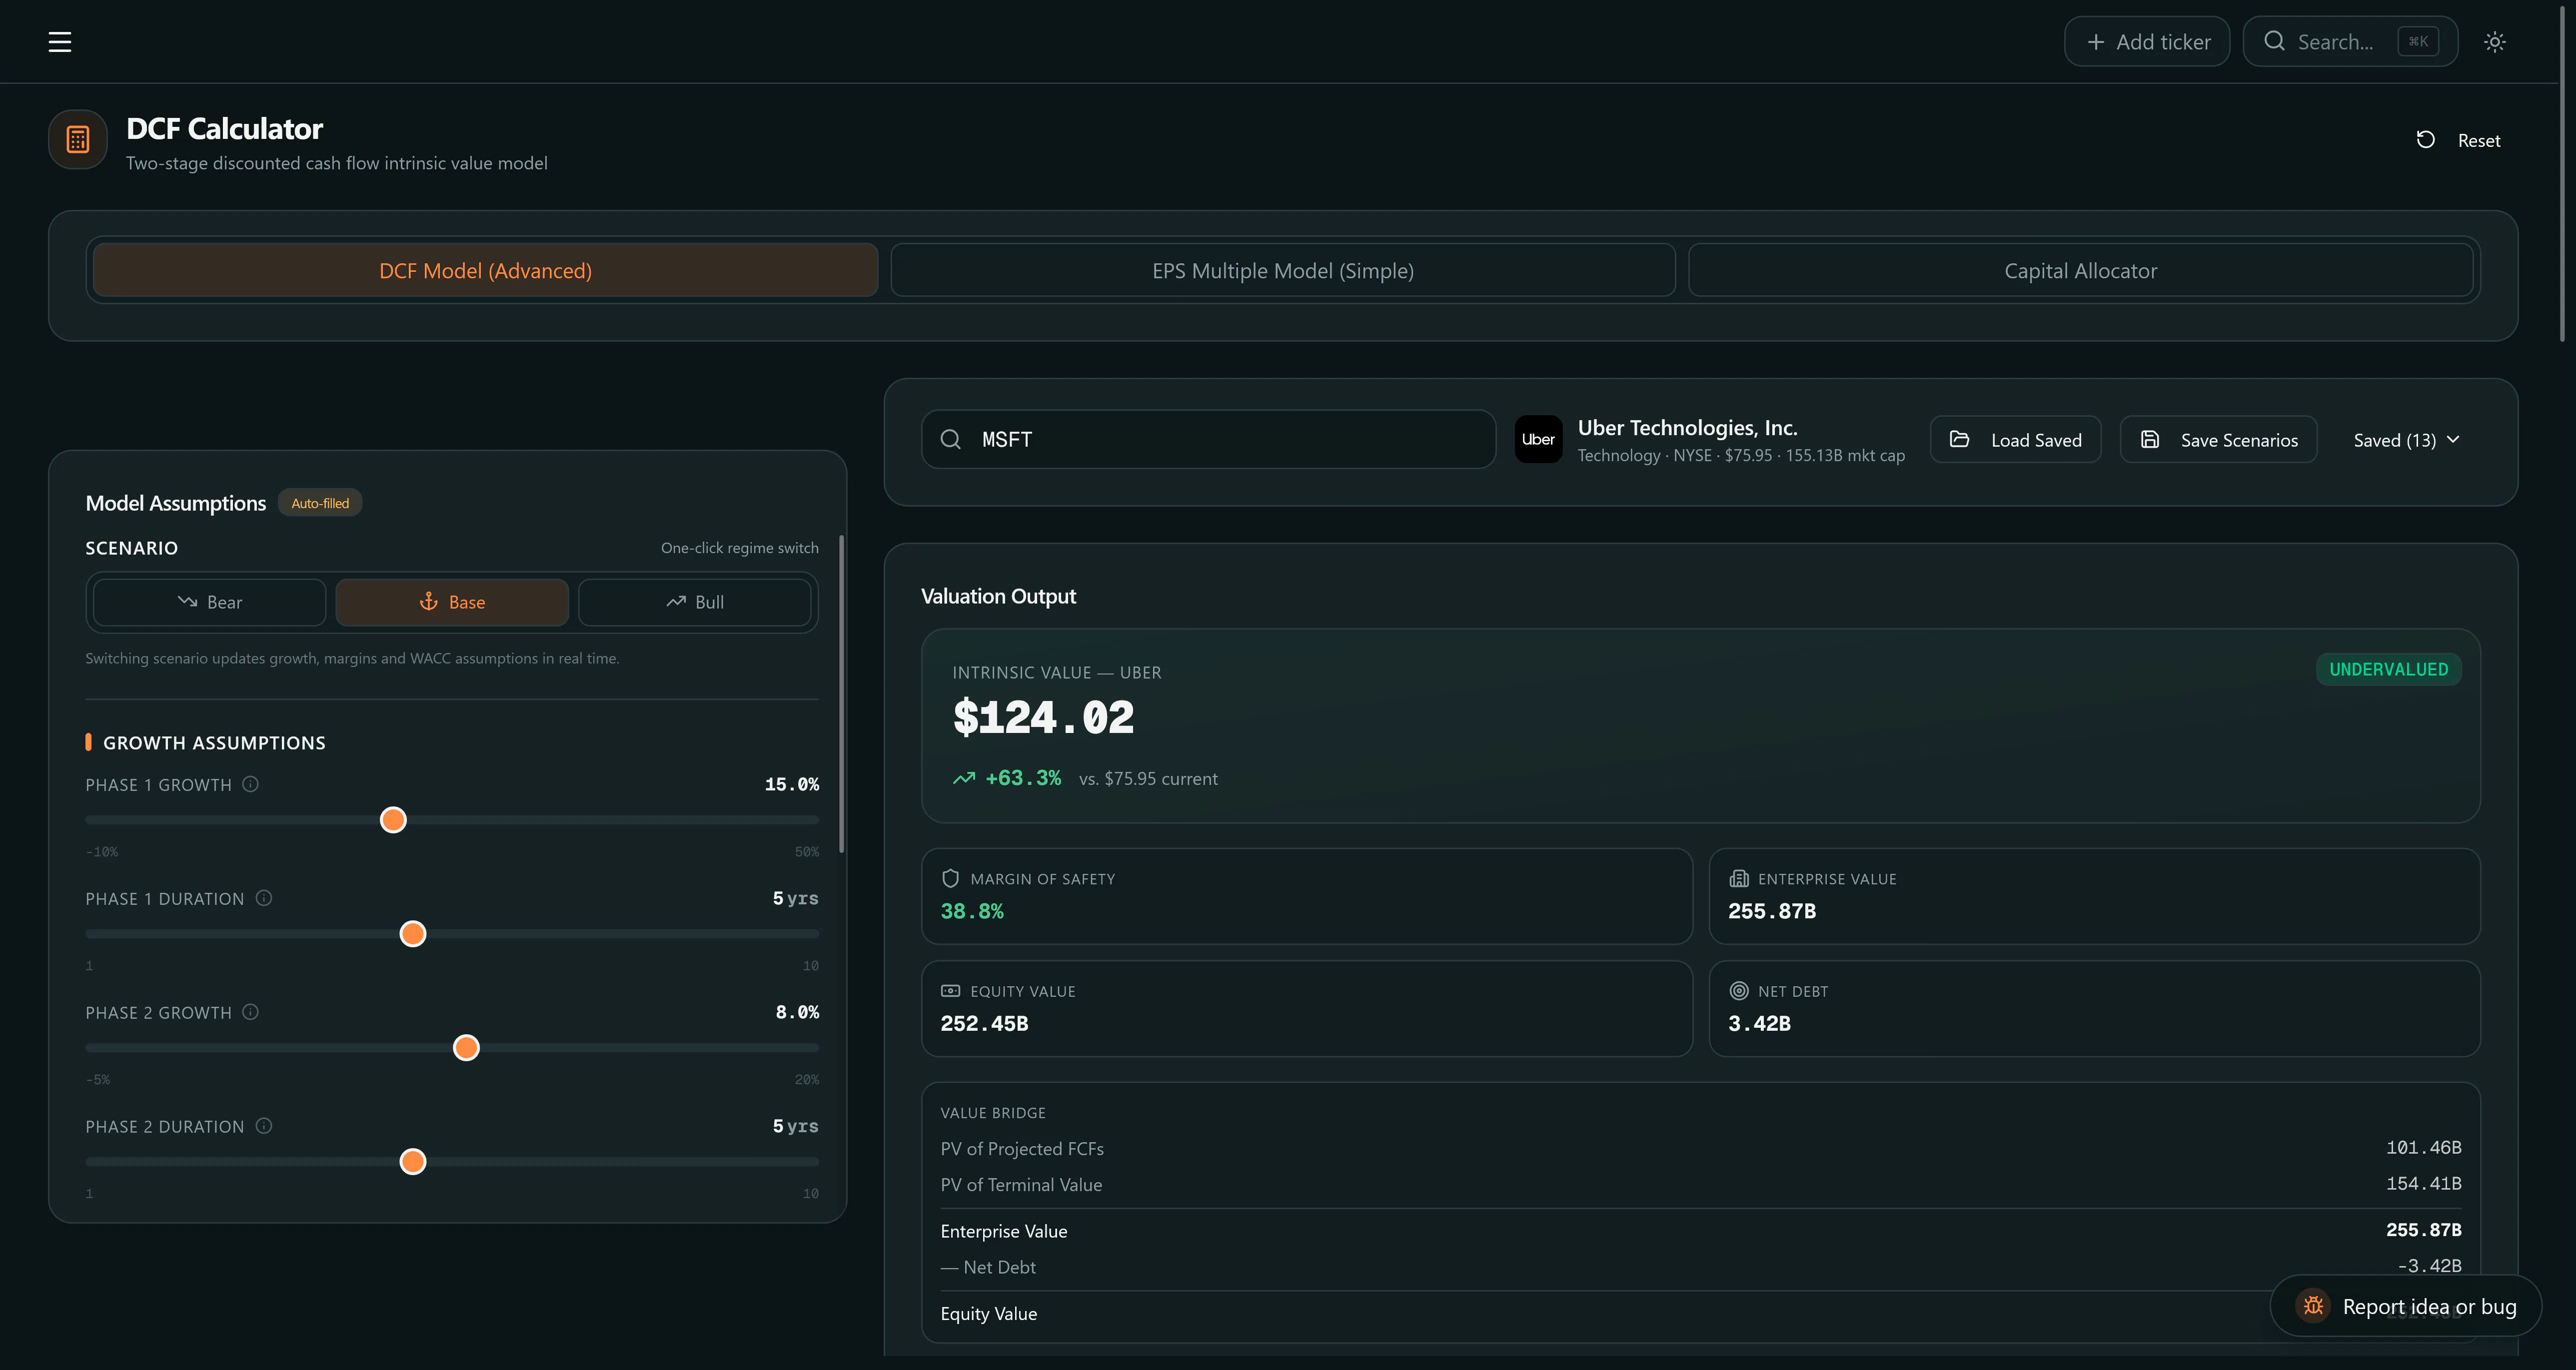The image size is (2576, 1370).
Task: Click the Net Debt target icon
Action: [x=1739, y=991]
